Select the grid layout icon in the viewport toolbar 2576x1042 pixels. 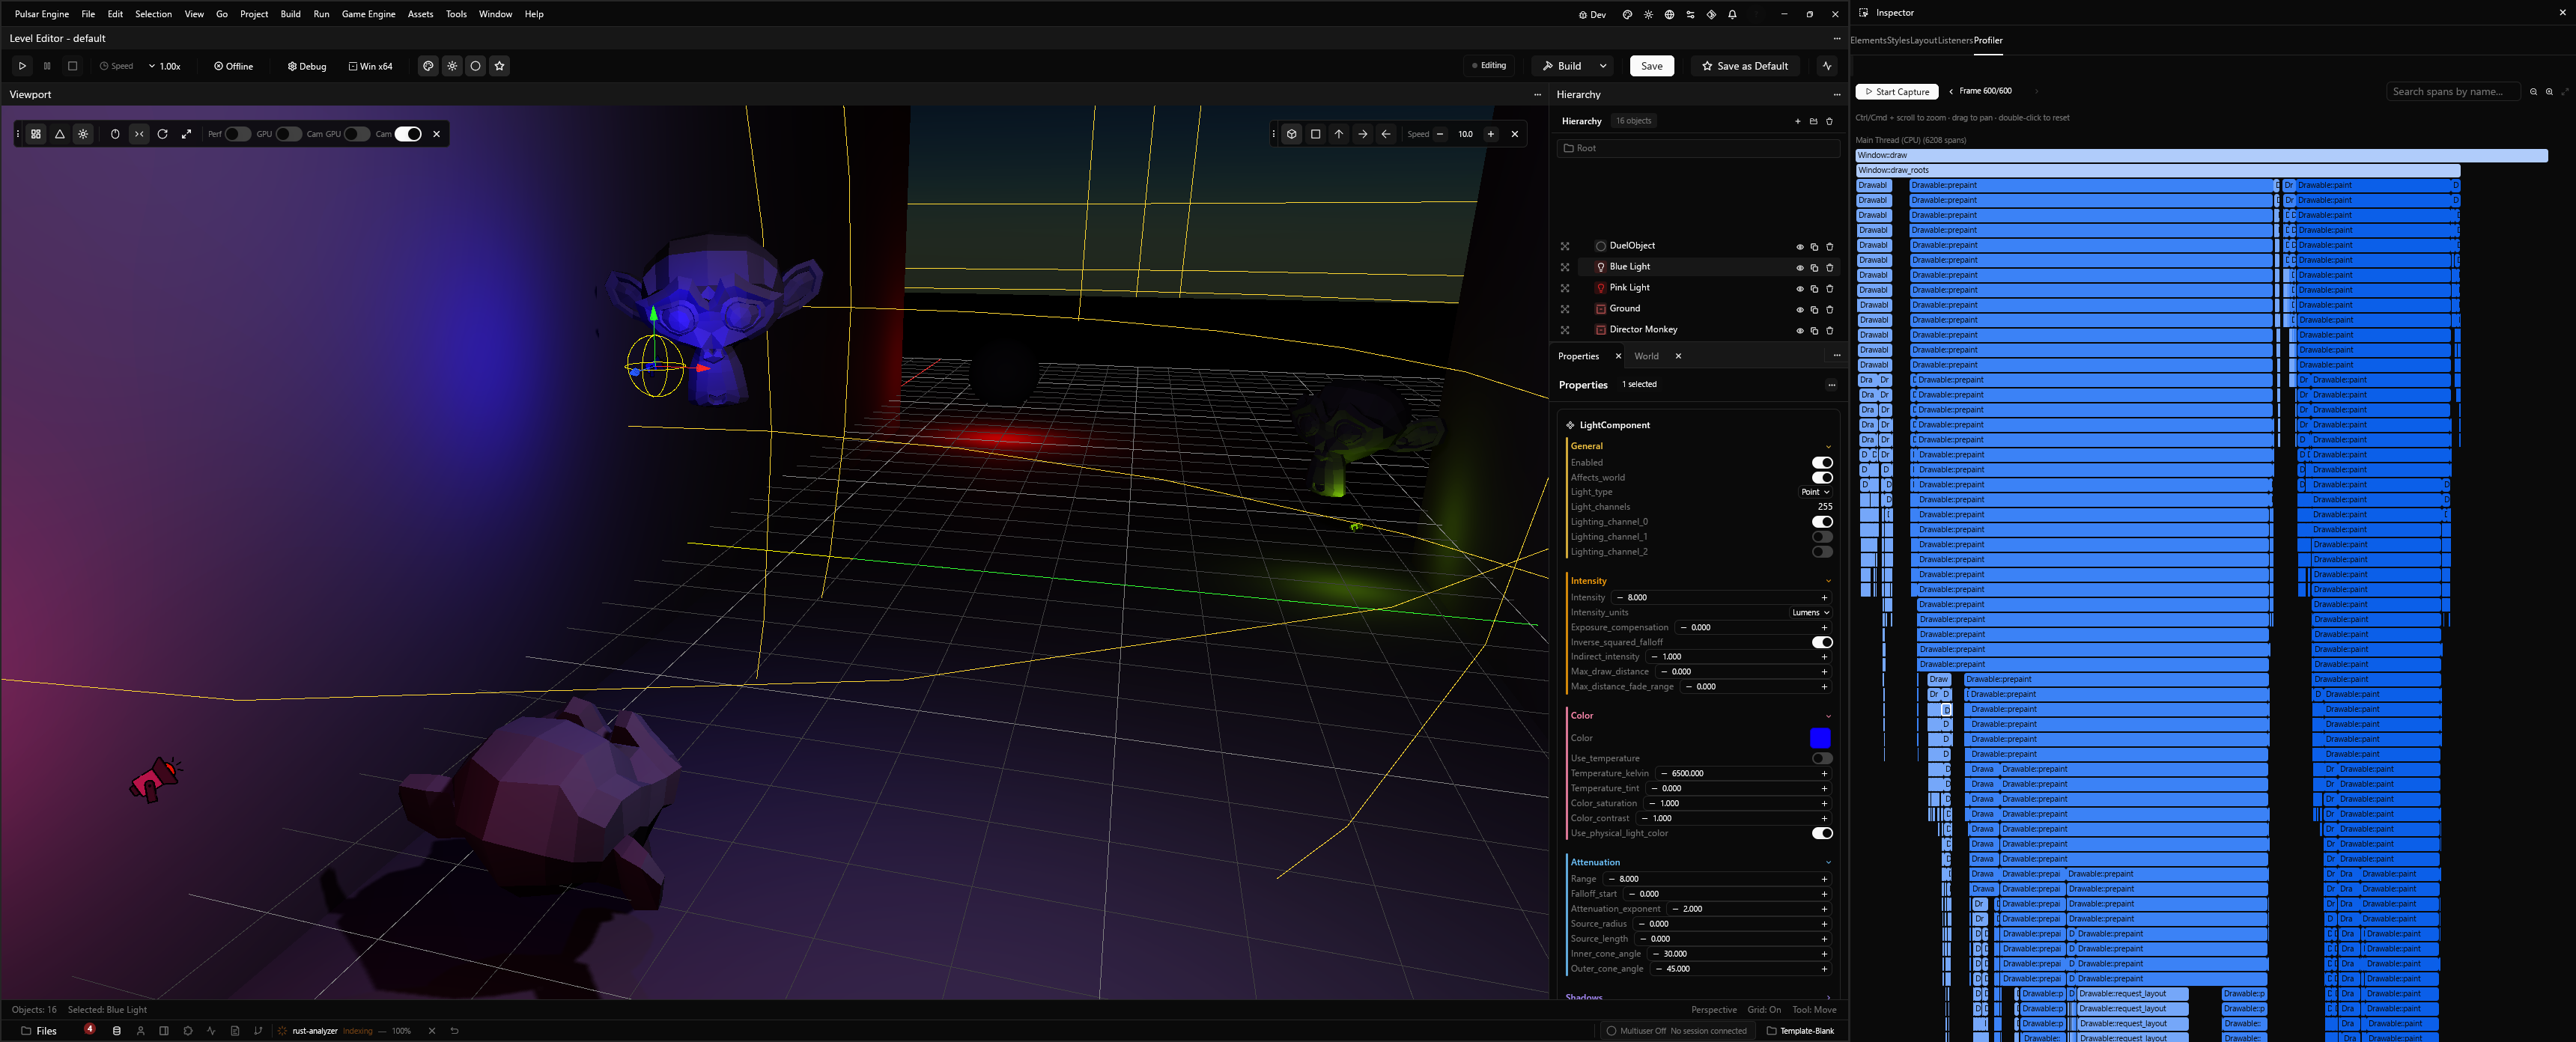coord(36,134)
